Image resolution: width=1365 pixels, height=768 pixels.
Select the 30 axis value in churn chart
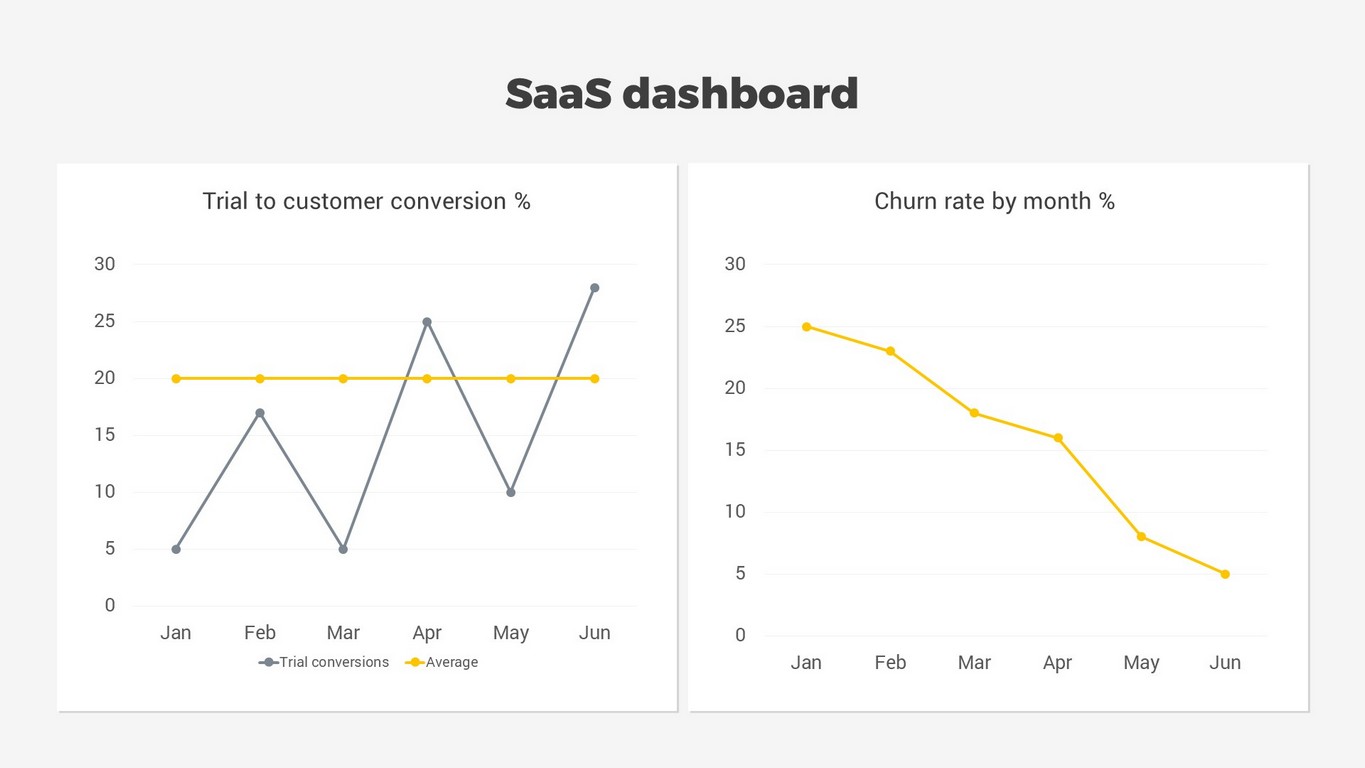(x=735, y=264)
